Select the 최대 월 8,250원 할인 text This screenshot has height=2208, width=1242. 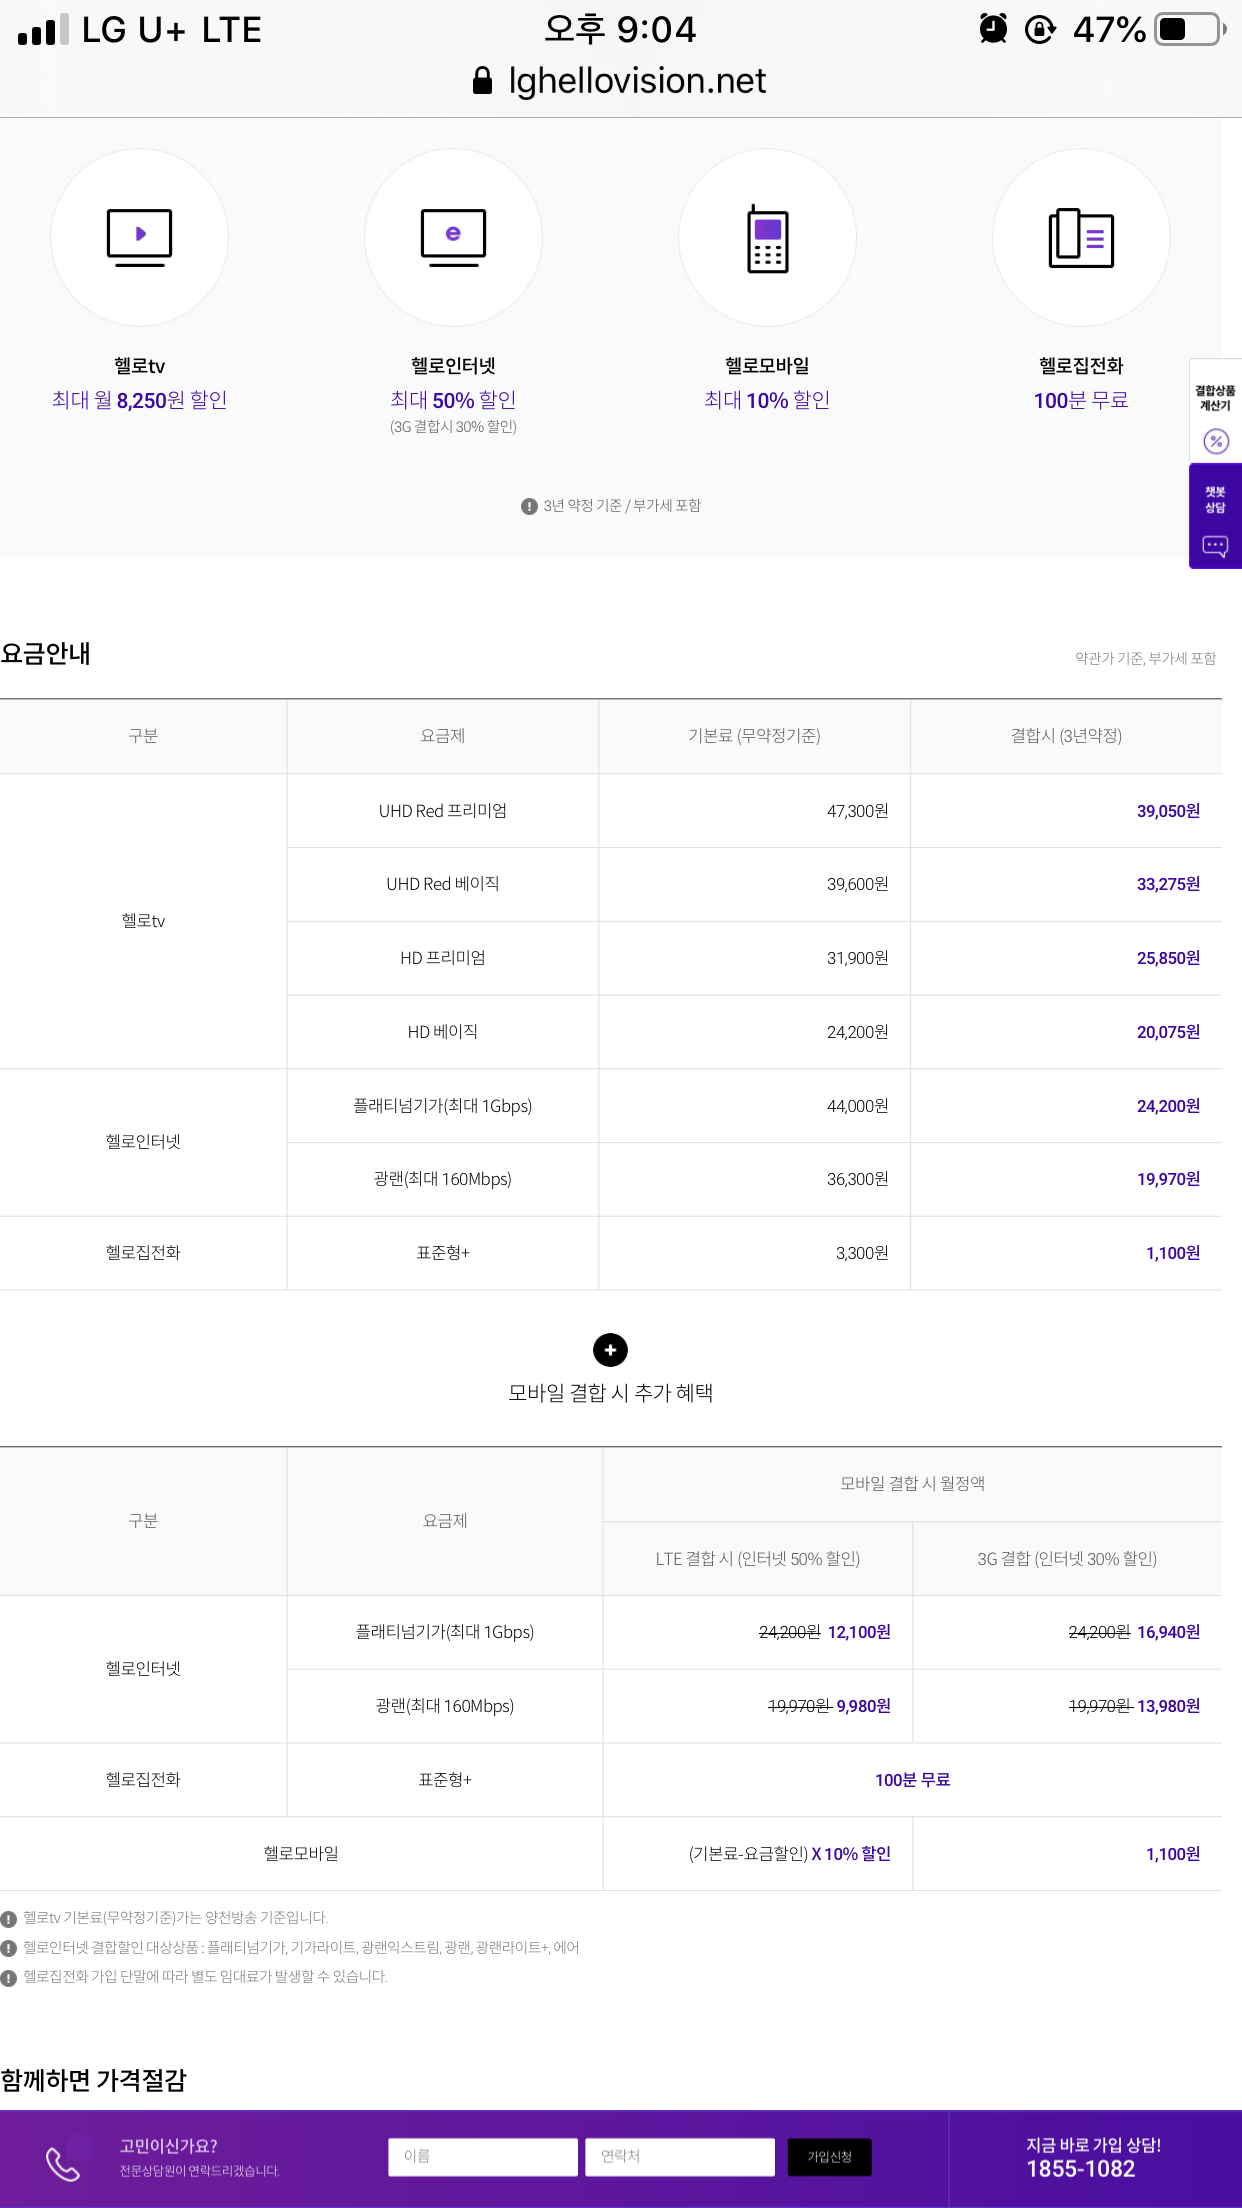tap(139, 400)
